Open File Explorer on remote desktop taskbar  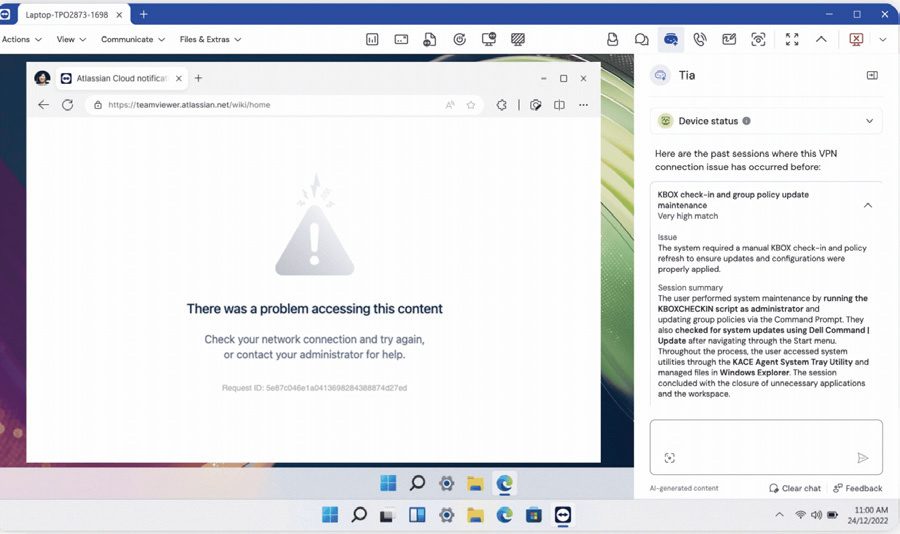[475, 483]
